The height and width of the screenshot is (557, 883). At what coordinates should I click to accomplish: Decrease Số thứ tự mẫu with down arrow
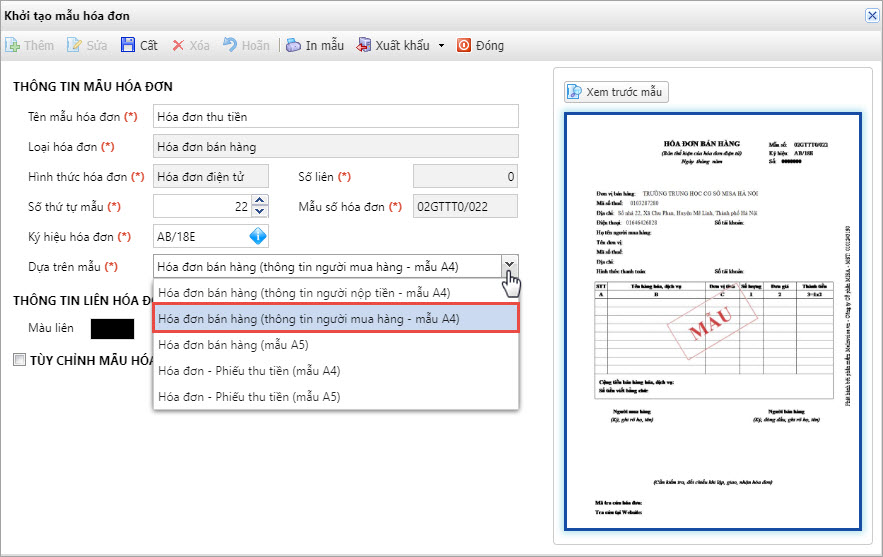(260, 212)
